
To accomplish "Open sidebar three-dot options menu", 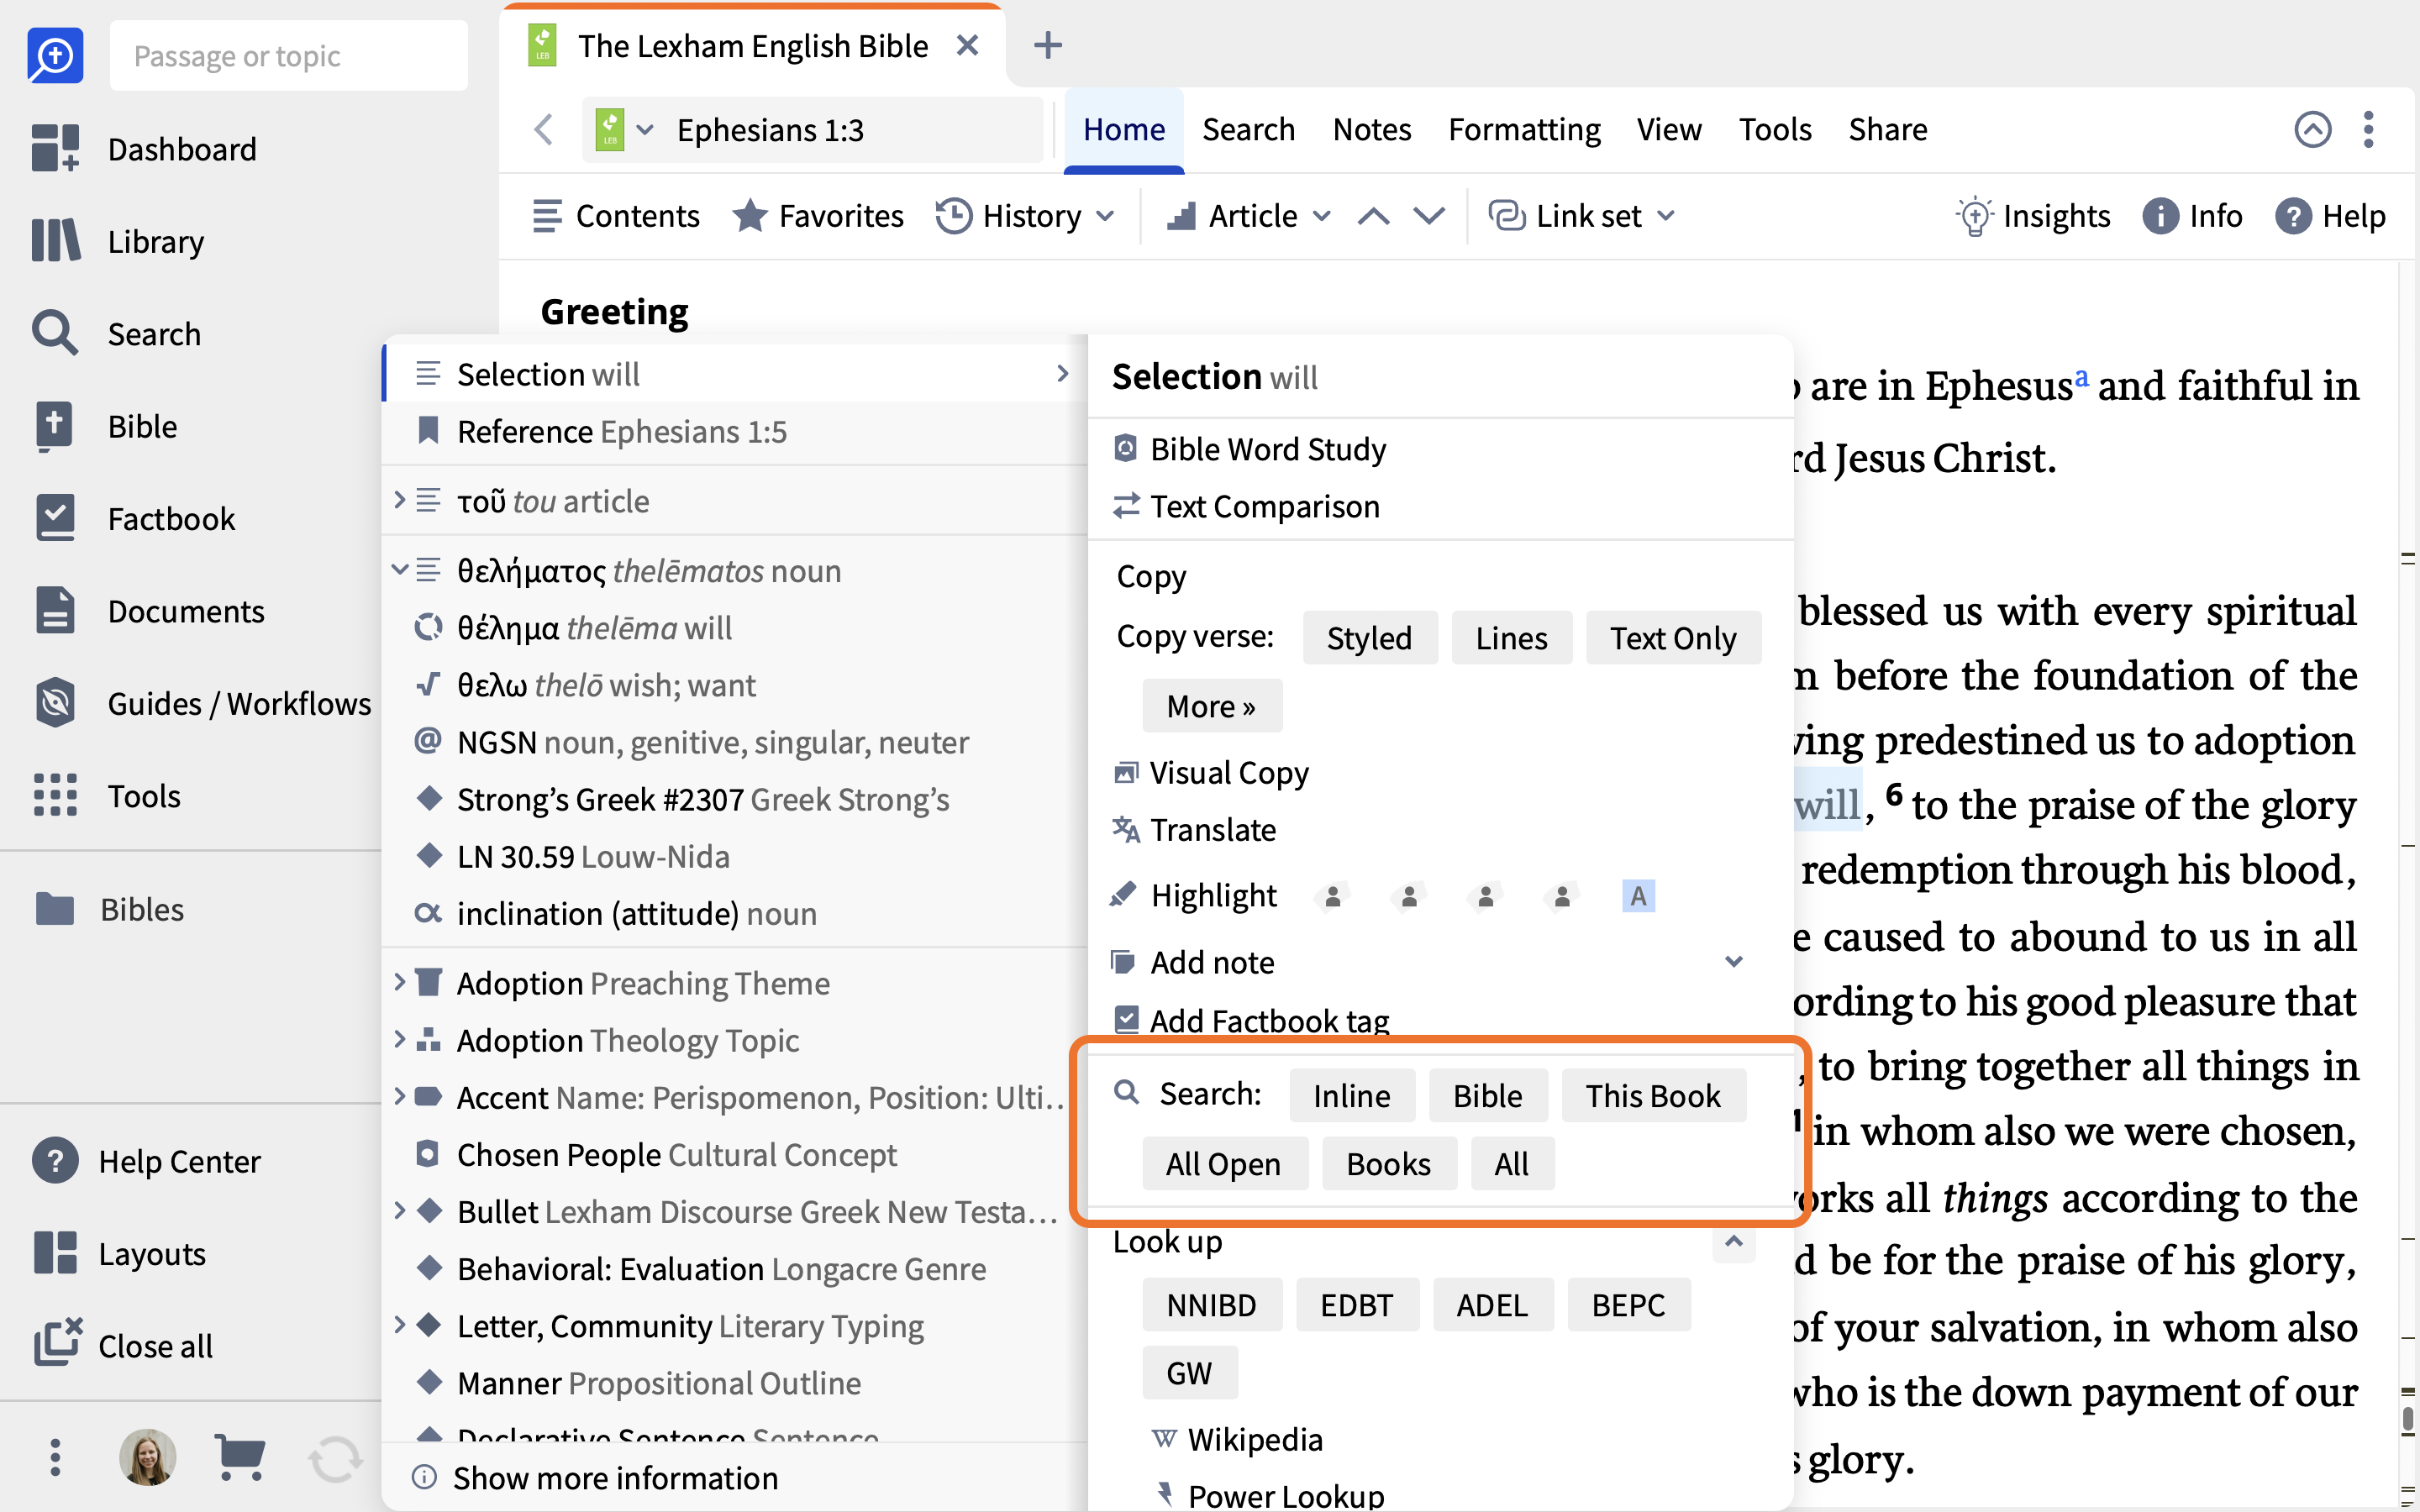I will [x=55, y=1457].
